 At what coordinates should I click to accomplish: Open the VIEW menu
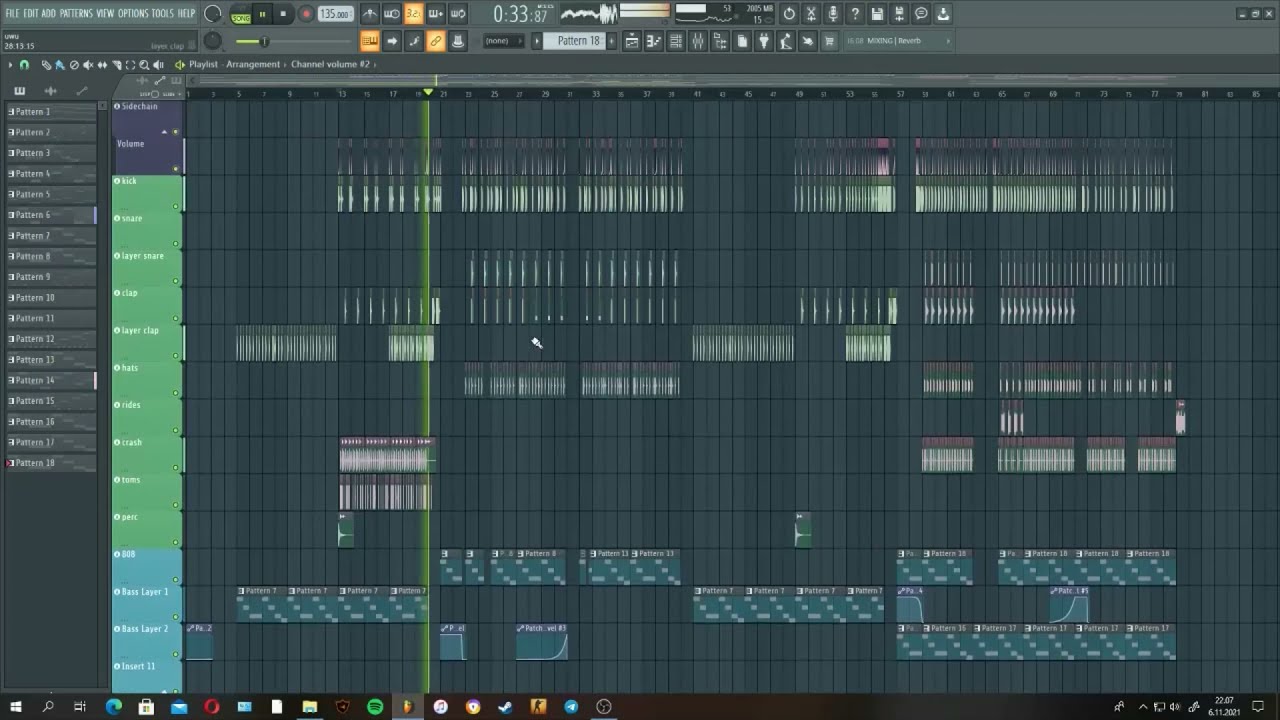105,14
